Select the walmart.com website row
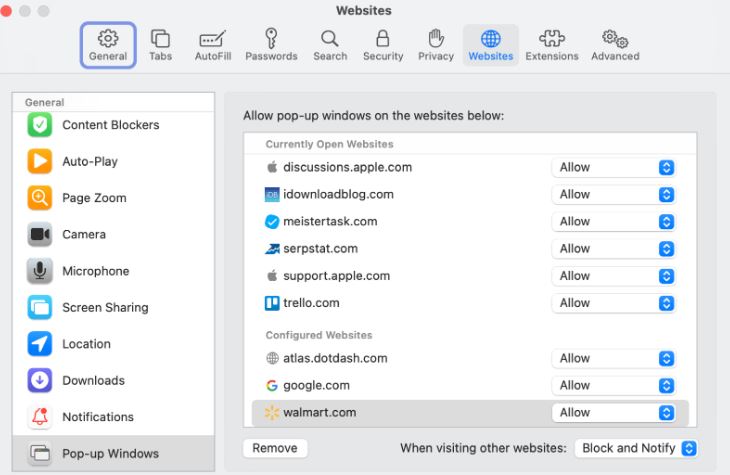Image resolution: width=730 pixels, height=475 pixels. click(x=470, y=413)
